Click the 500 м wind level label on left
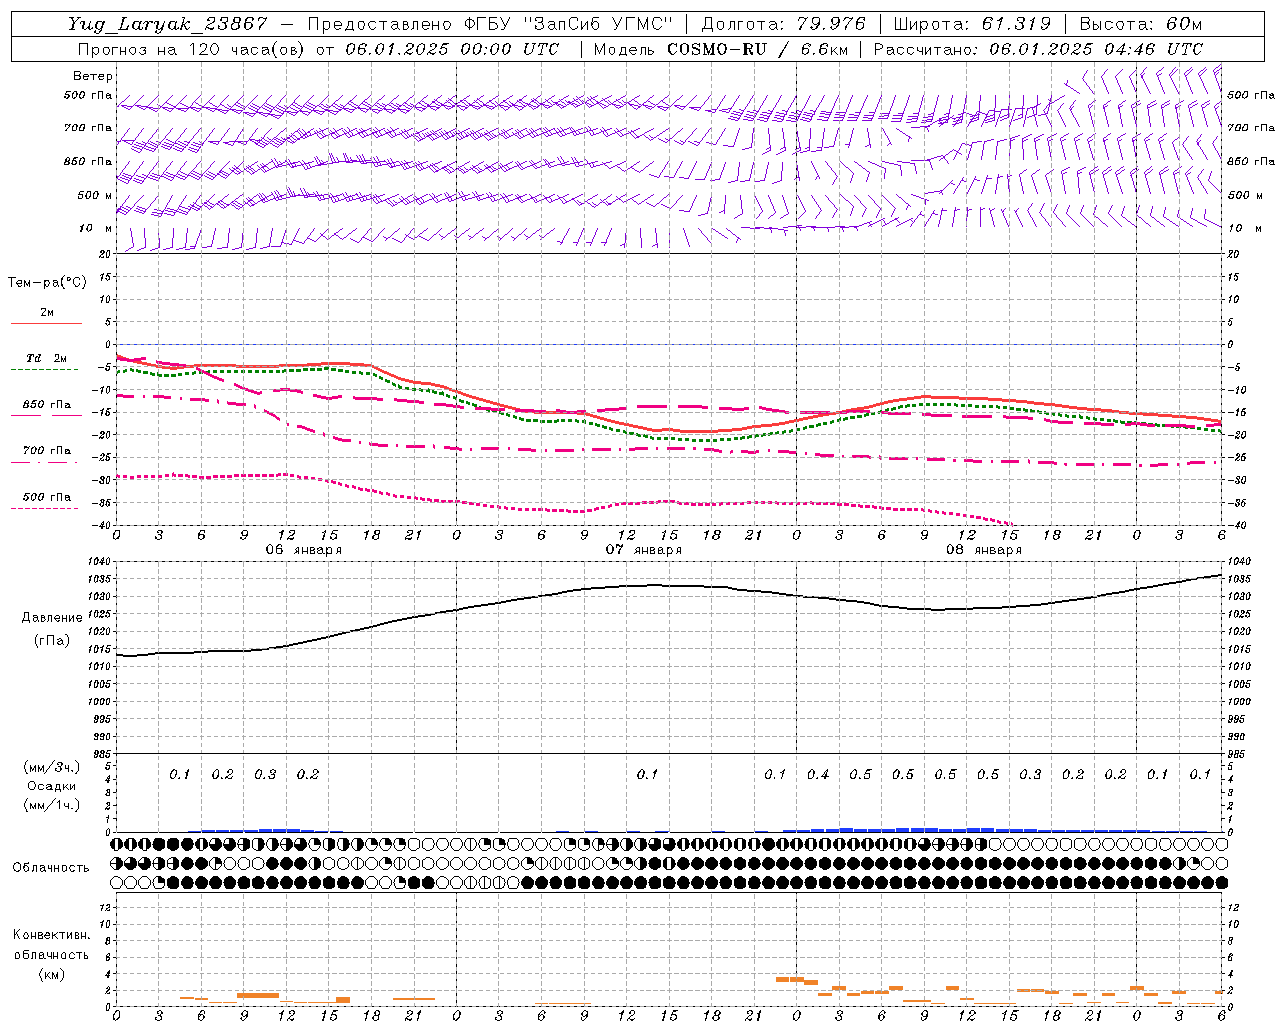Viewport: 1280px width, 1024px height. [x=95, y=196]
